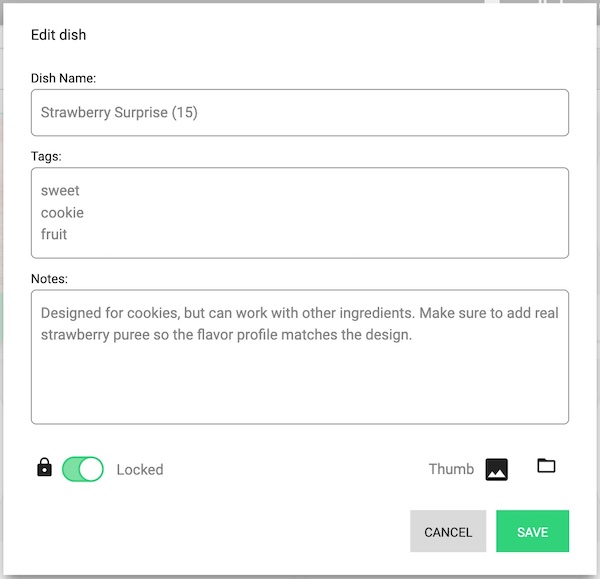Save the dish changes
This screenshot has height=579, width=600.
[x=533, y=531]
